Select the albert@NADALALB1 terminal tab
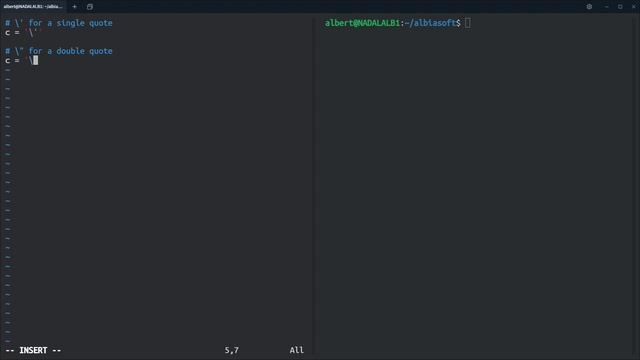The image size is (640, 360). click(33, 7)
